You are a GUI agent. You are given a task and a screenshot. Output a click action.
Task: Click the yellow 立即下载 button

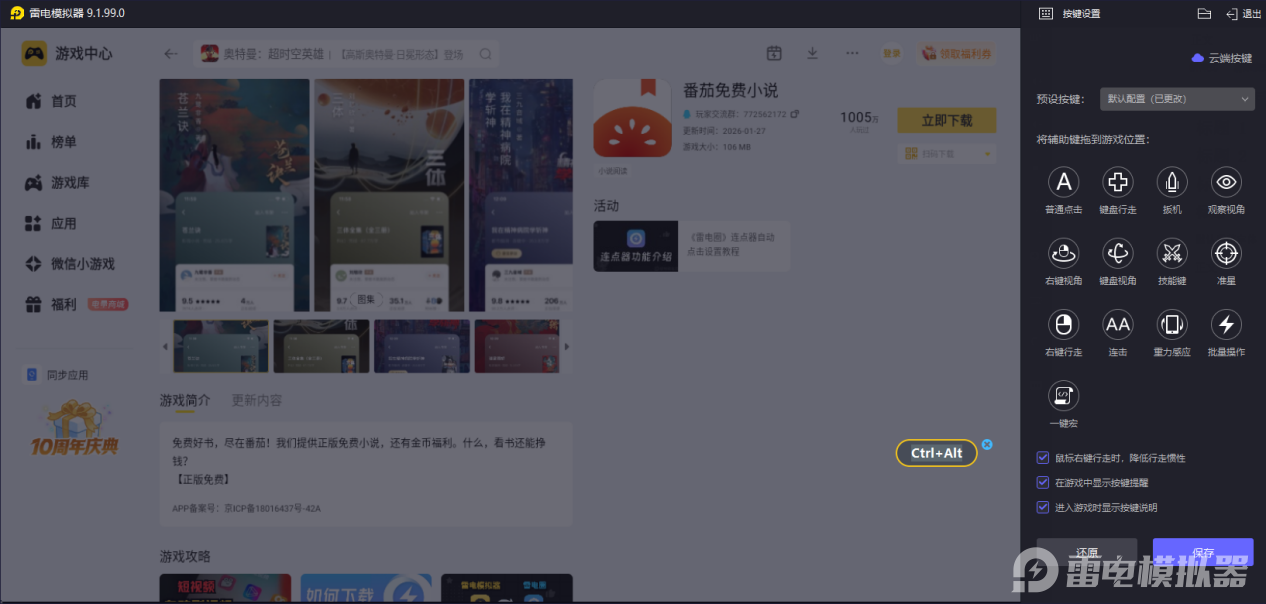pyautogui.click(x=946, y=120)
